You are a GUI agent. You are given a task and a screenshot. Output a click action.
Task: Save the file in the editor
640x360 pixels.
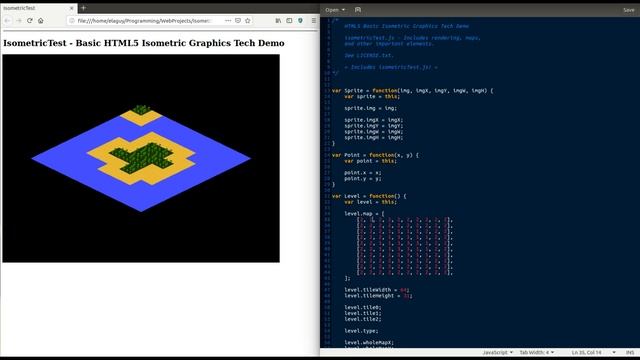(629, 10)
